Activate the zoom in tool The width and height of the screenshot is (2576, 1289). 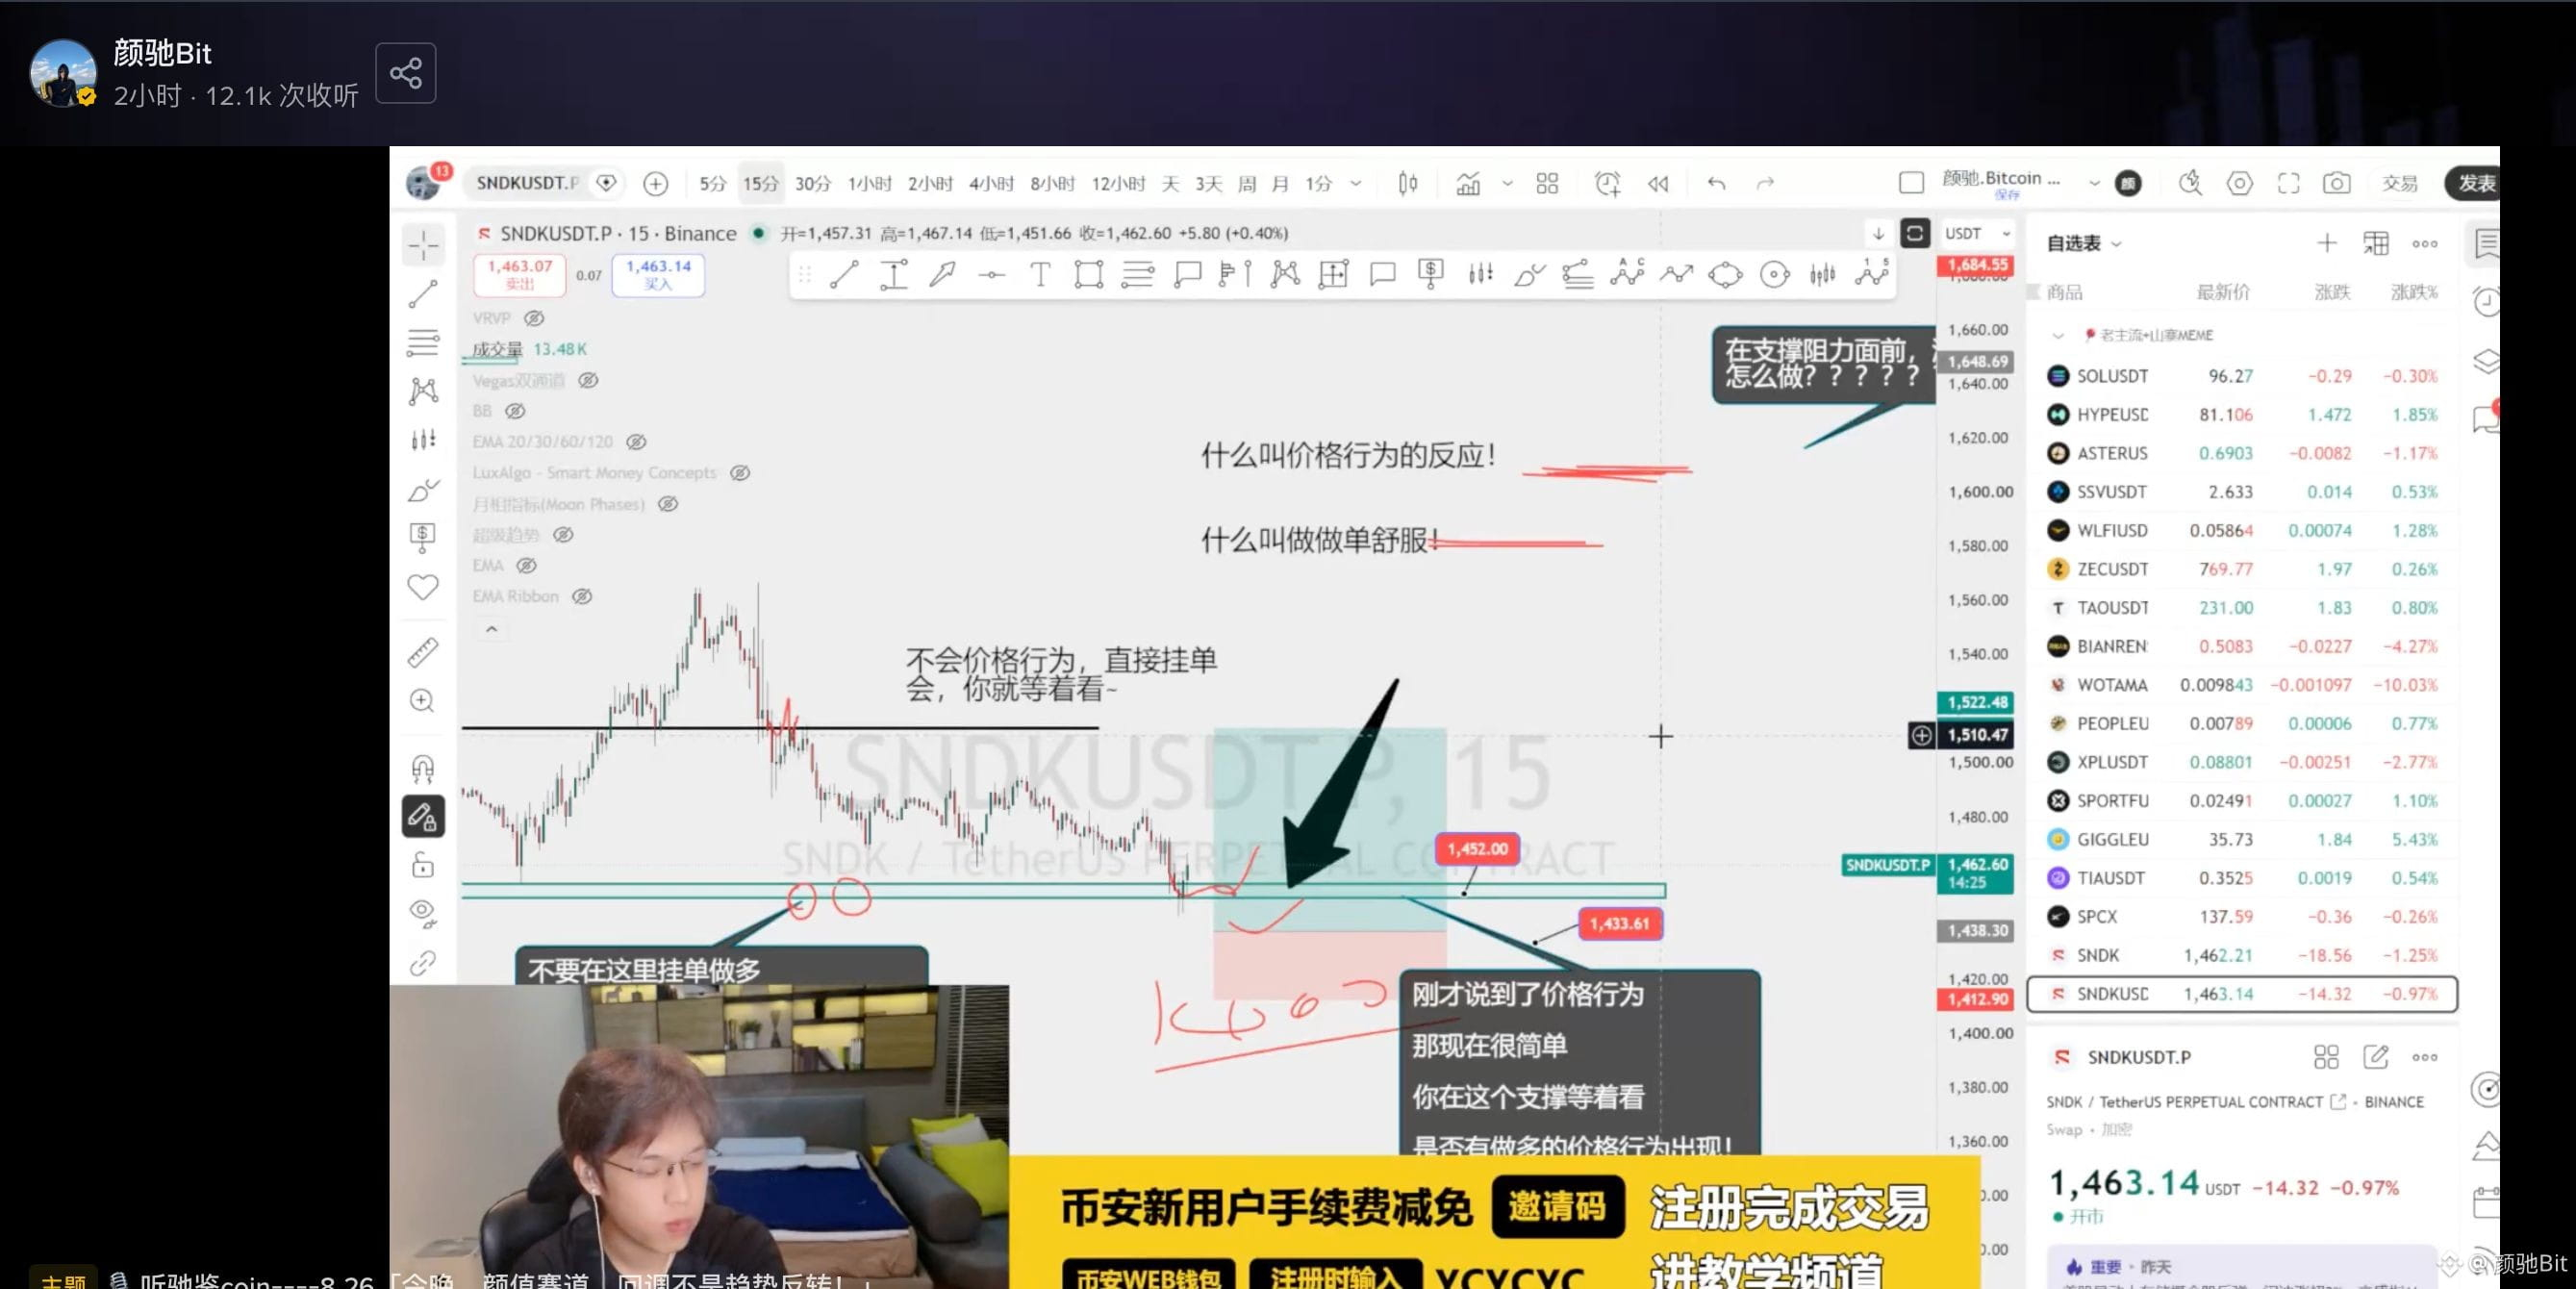tap(423, 701)
